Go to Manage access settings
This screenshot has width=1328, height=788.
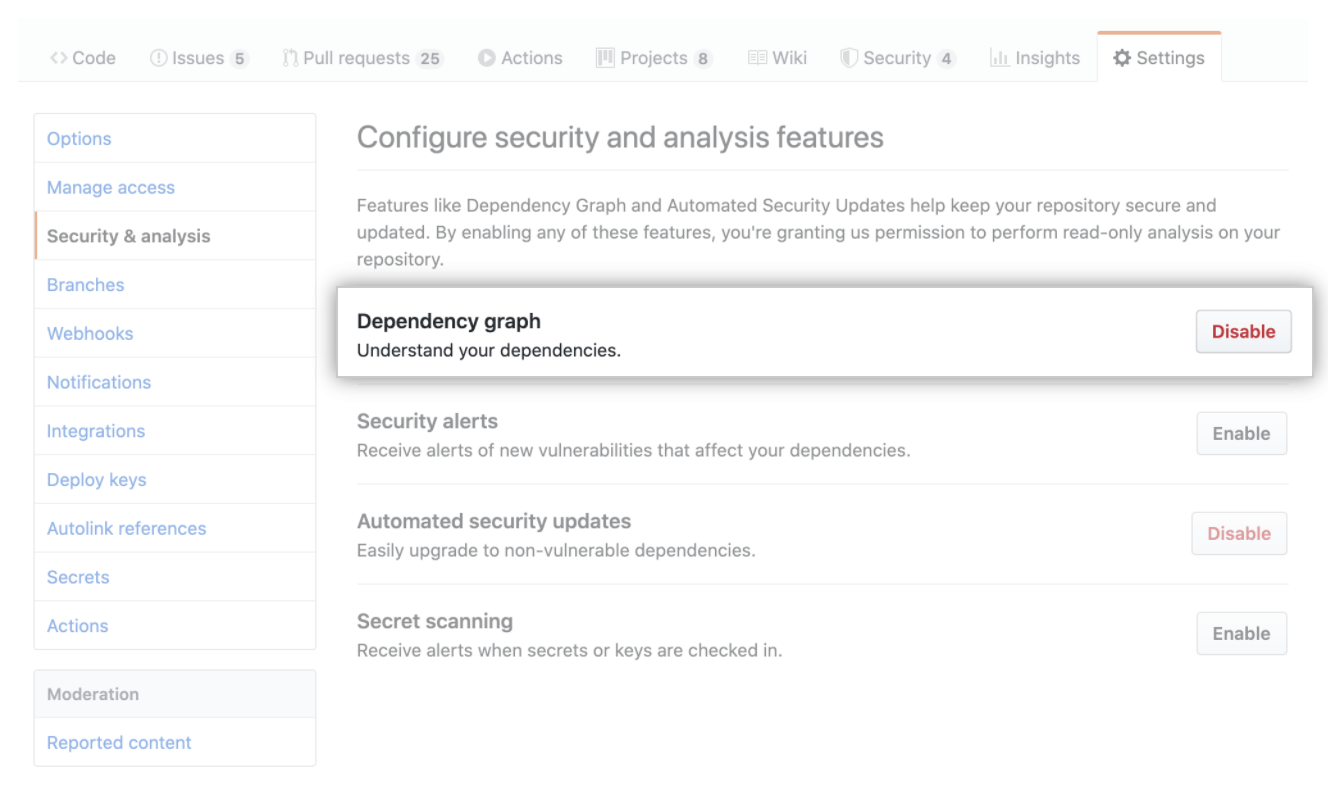click(x=175, y=188)
